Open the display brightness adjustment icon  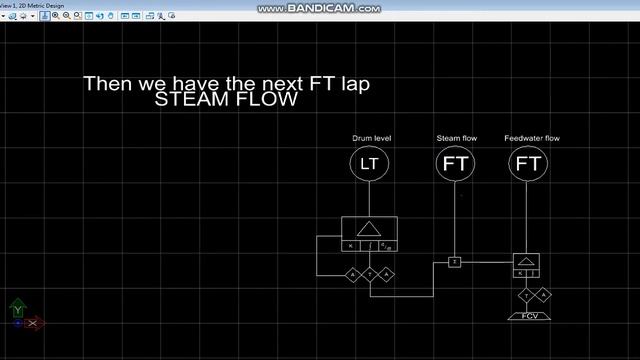[23, 16]
